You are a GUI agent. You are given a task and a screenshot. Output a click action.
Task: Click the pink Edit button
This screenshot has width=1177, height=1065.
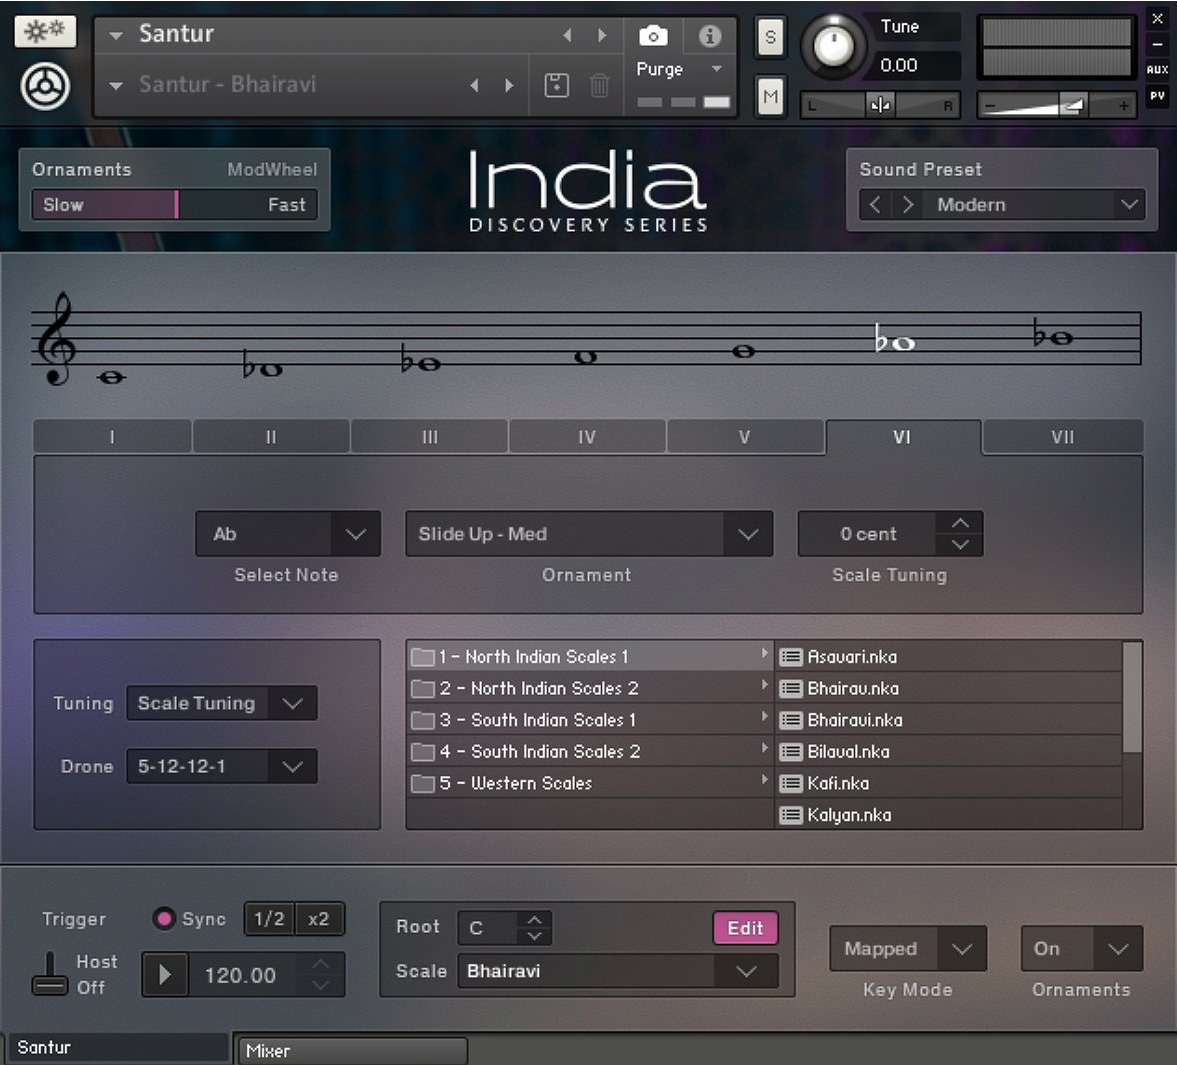tap(745, 928)
